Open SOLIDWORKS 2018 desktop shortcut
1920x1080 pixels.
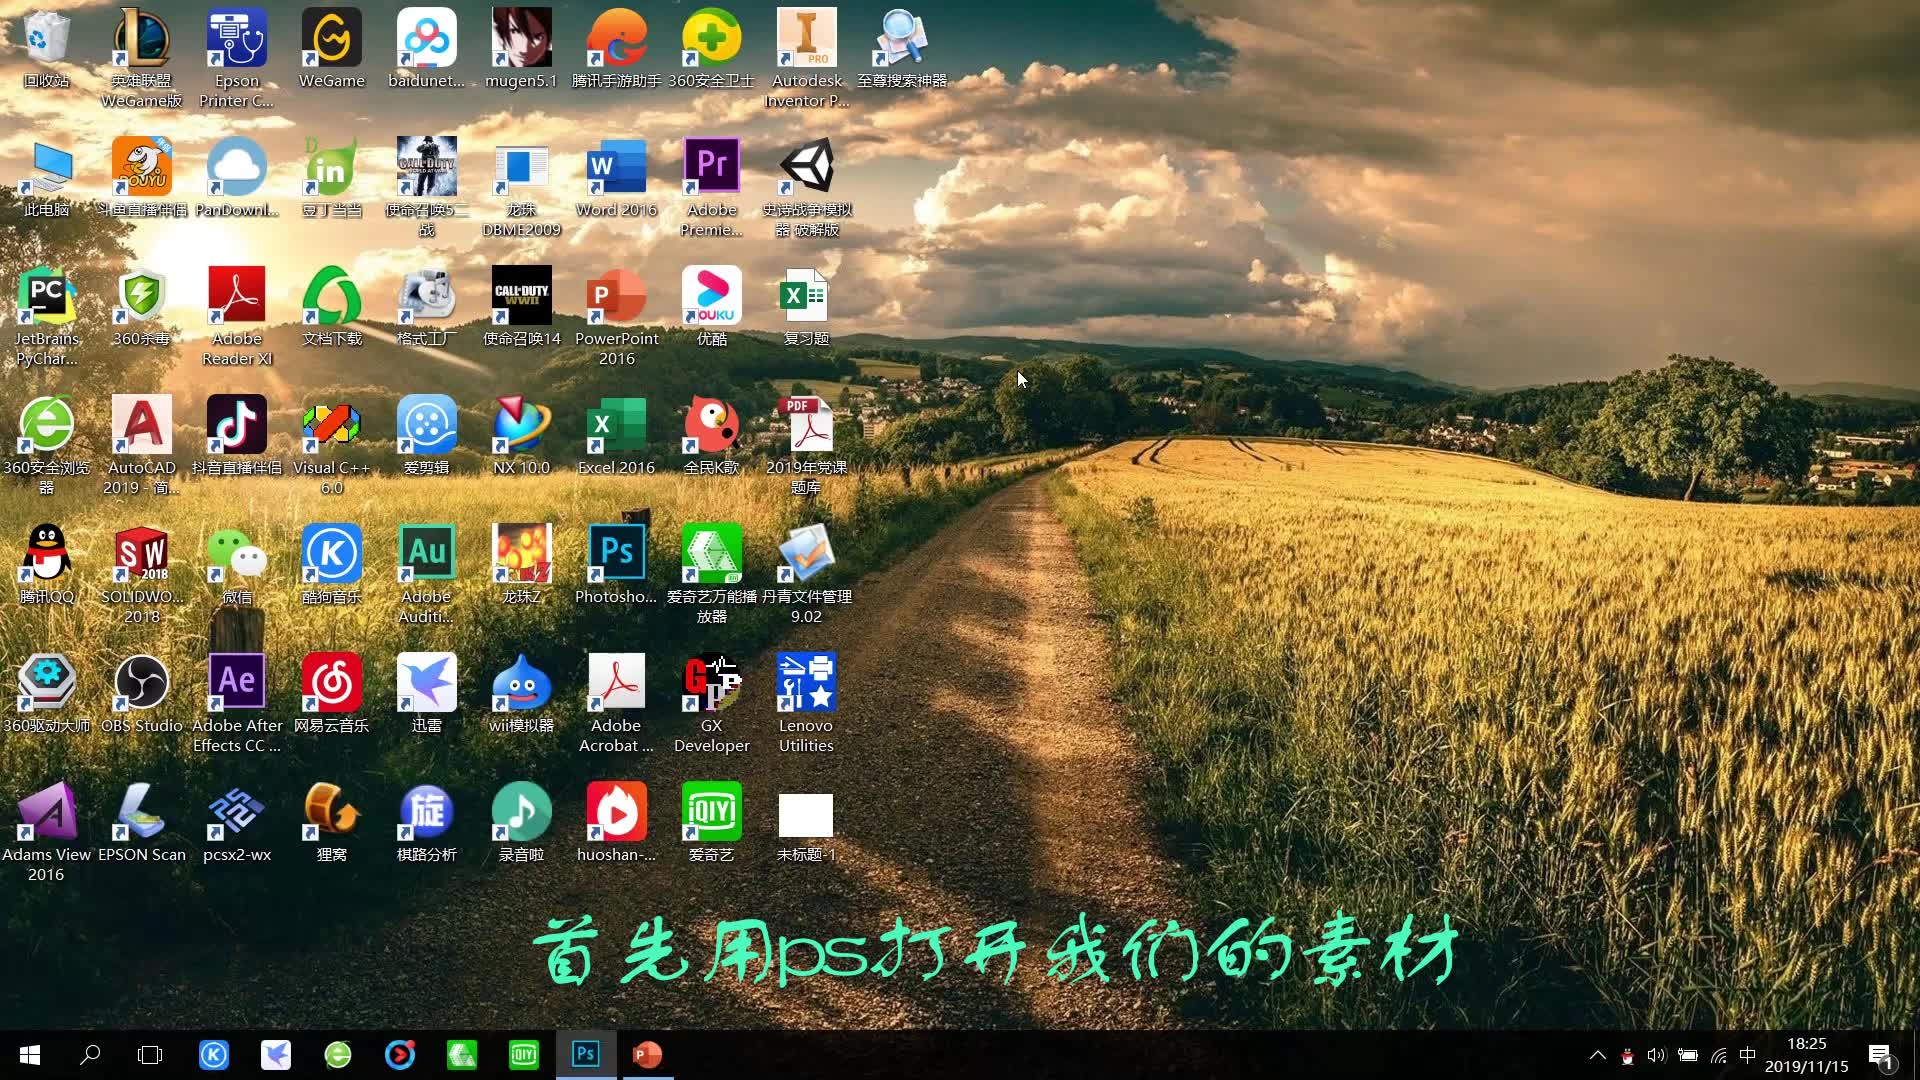click(x=141, y=574)
